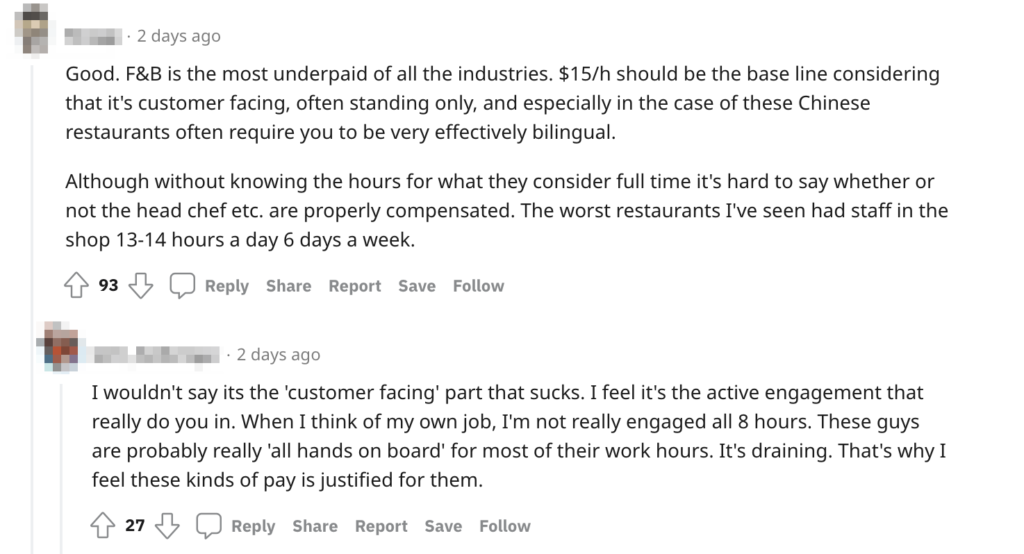Reply to the F&B underpaid comment
This screenshot has height=554, width=1024.
[226, 286]
